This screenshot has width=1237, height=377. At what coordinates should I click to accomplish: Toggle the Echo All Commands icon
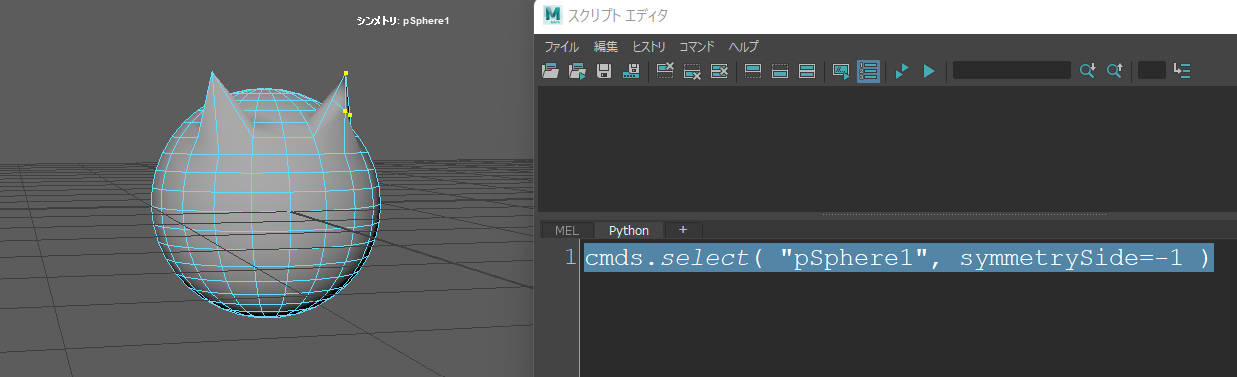coord(841,70)
